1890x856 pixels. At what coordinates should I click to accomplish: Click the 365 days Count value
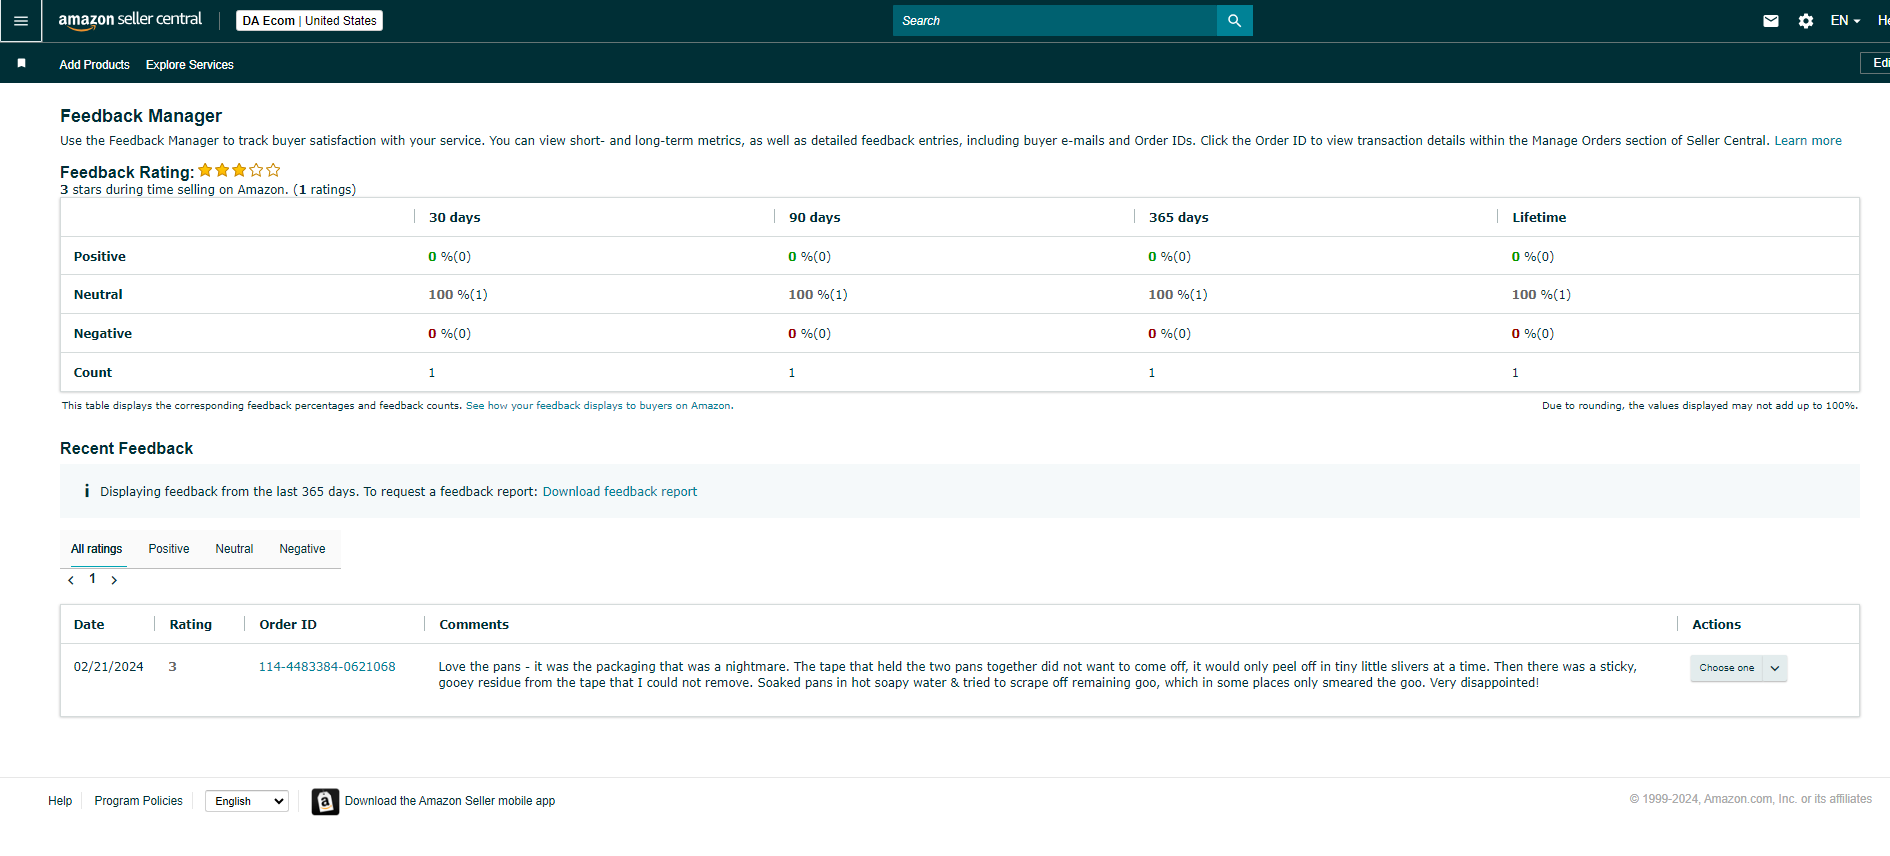click(x=1152, y=373)
